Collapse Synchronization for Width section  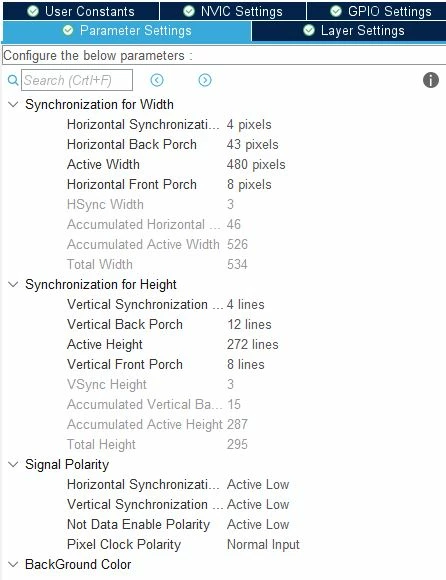pos(13,104)
